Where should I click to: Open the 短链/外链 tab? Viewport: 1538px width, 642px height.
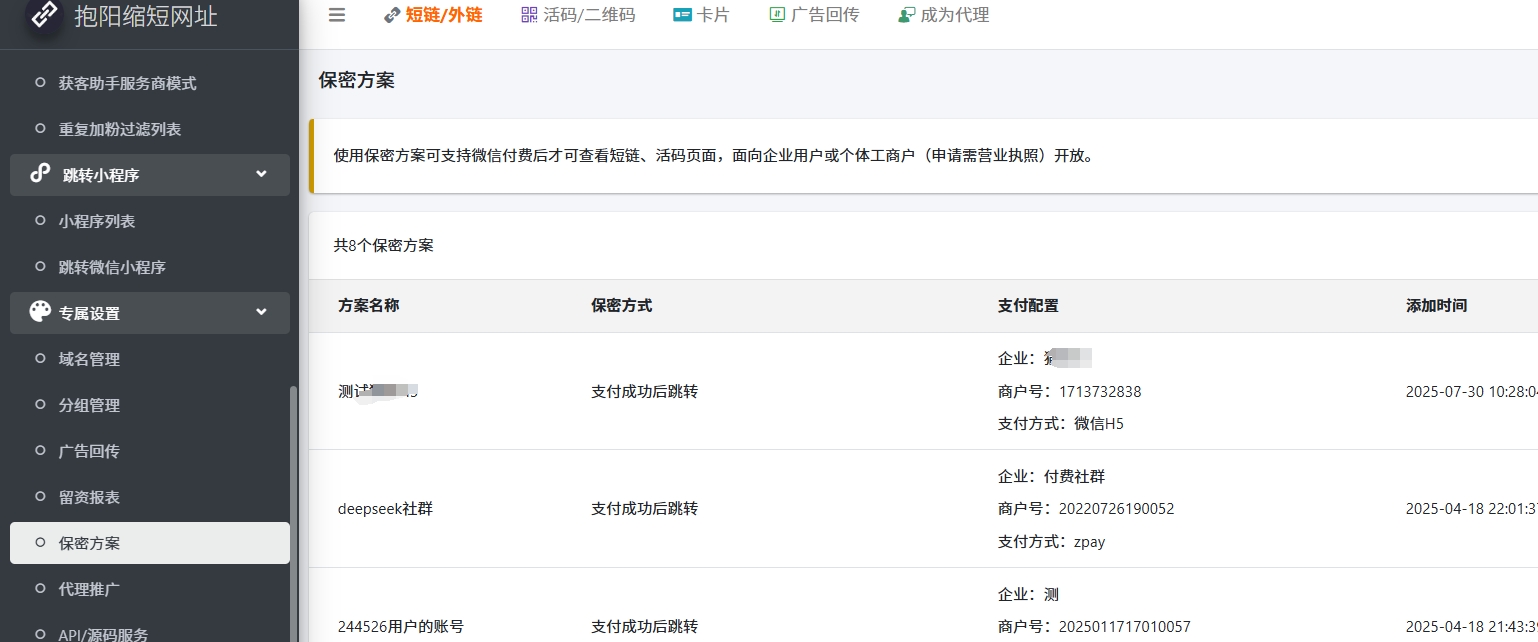coord(443,15)
